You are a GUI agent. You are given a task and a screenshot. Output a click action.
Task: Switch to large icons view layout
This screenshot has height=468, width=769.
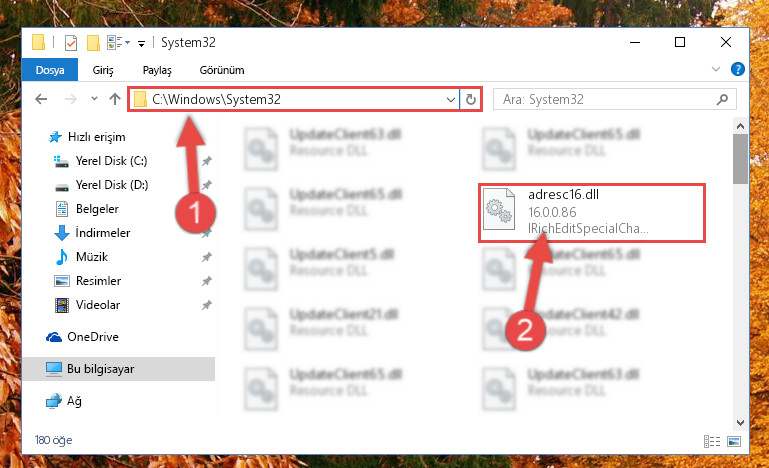[734, 441]
